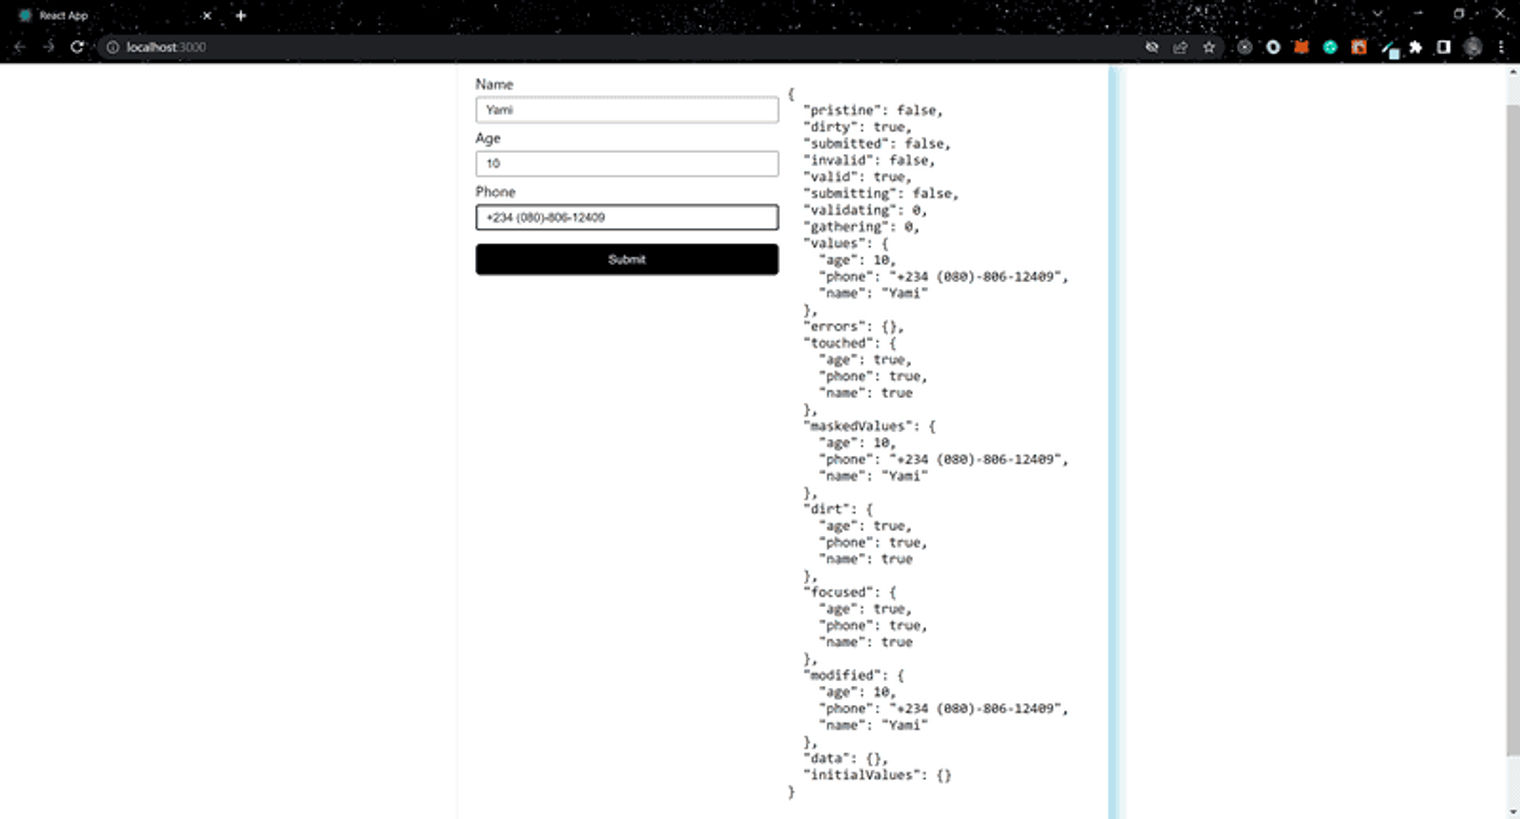Open the Extensions puzzle piece menu

pyautogui.click(x=1416, y=47)
